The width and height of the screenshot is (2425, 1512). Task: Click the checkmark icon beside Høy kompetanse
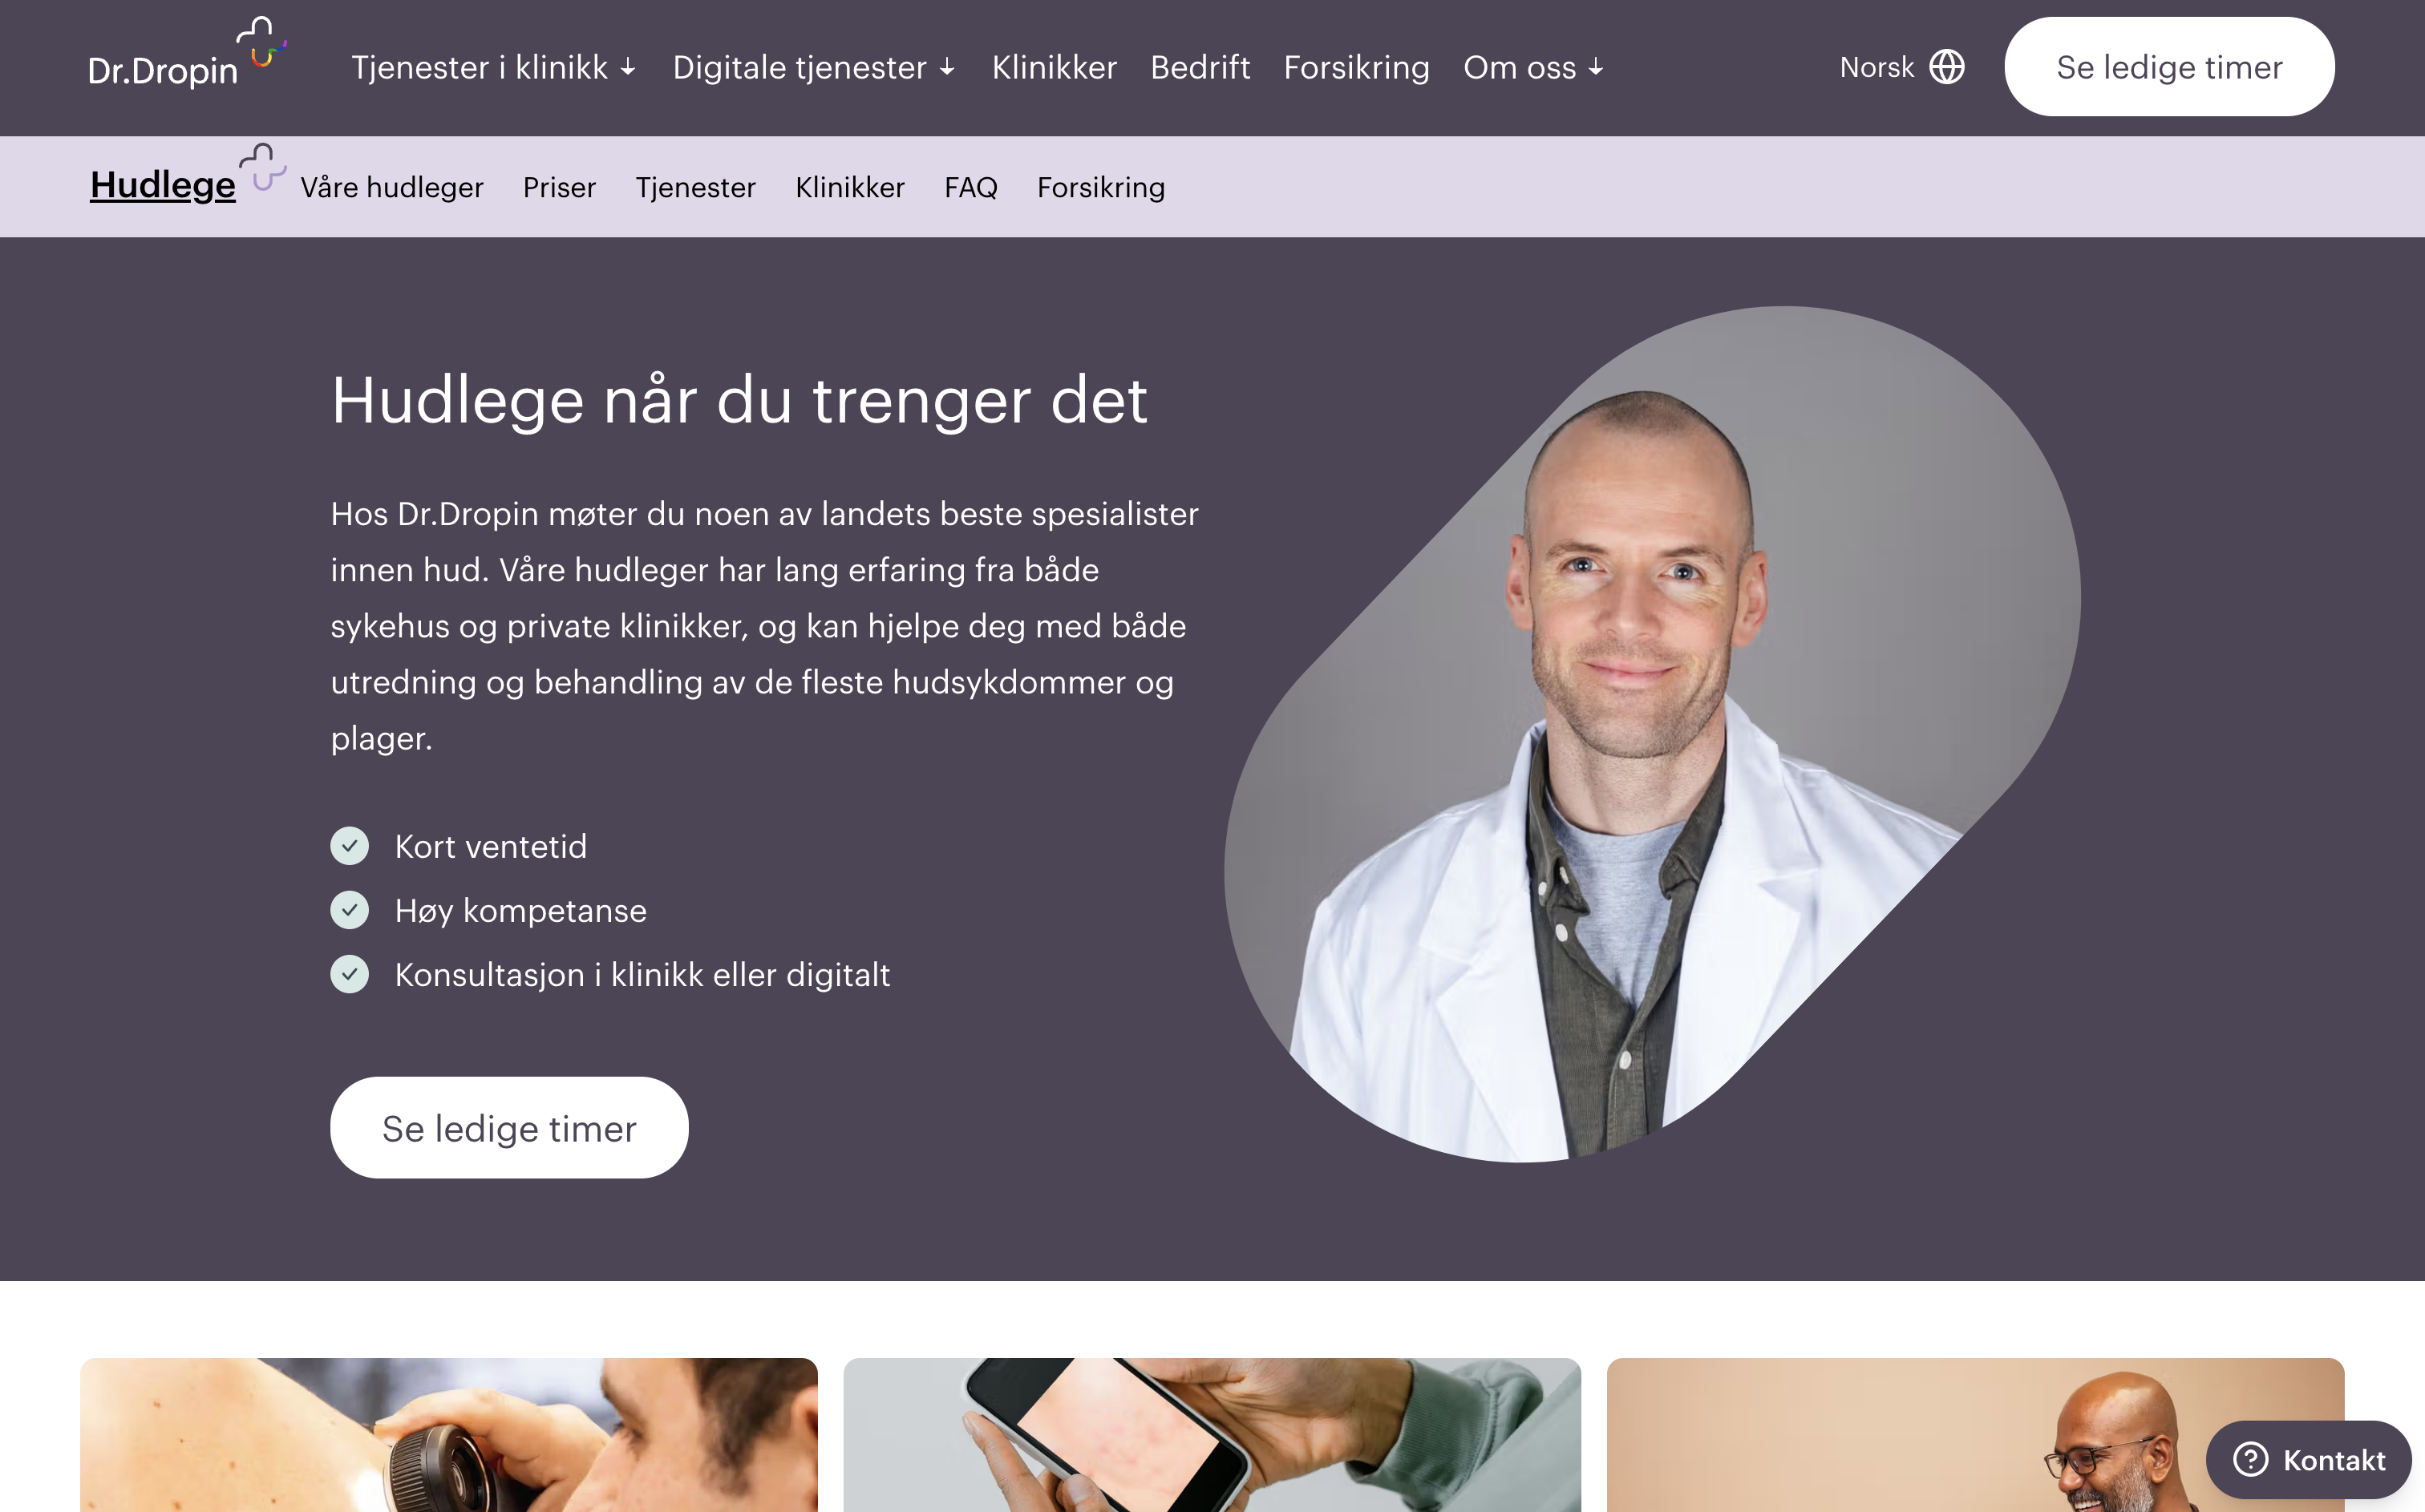click(349, 910)
